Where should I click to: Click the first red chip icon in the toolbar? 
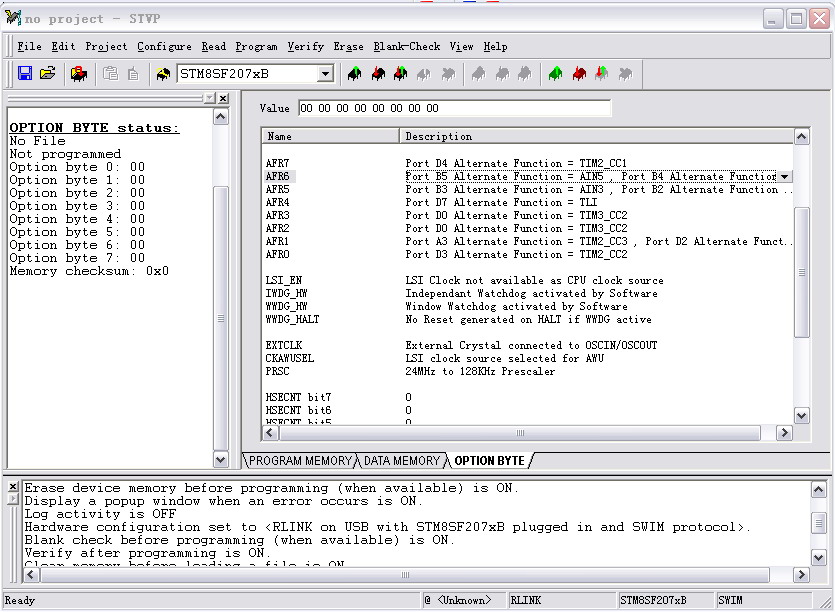pyautogui.click(x=378, y=74)
